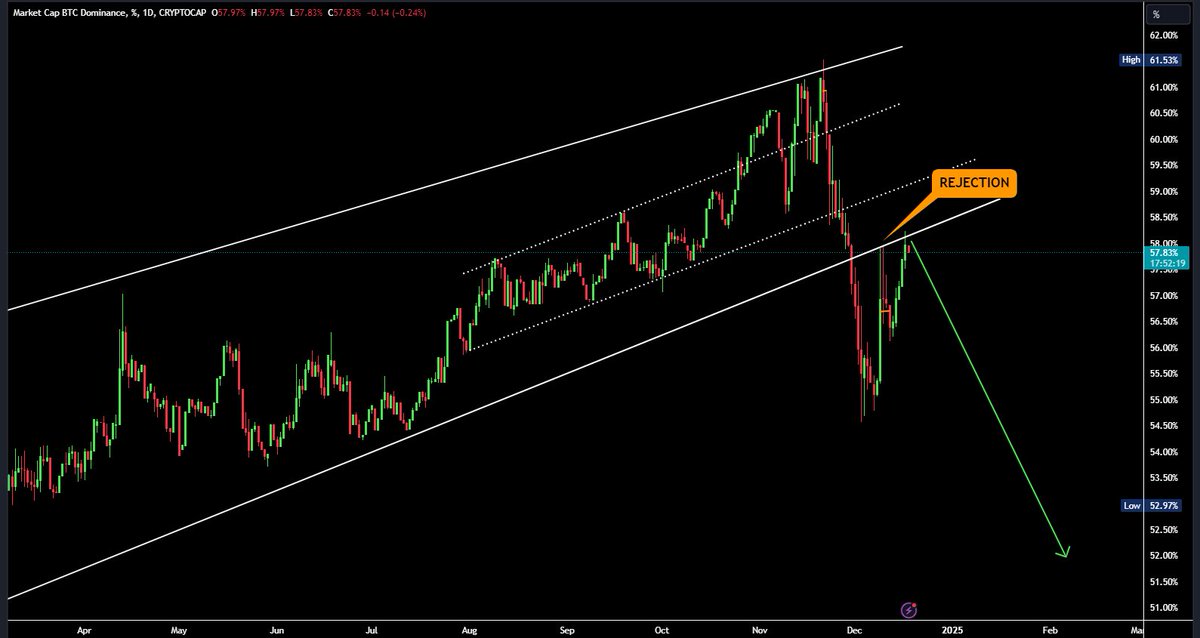
Task: Click the 51.00% price axis label
Action: click(x=1163, y=608)
